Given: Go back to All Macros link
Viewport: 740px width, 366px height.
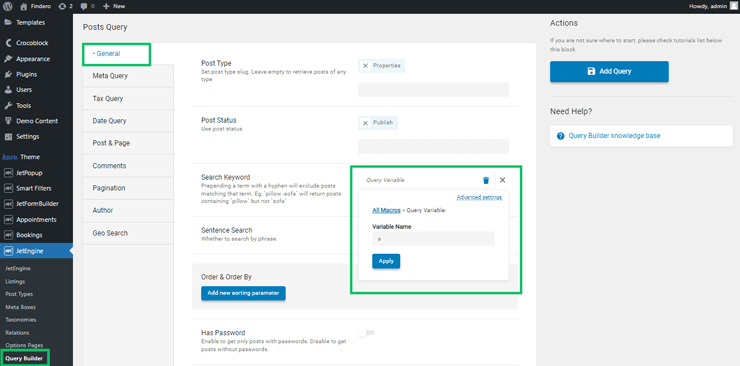Looking at the screenshot, I should point(386,210).
